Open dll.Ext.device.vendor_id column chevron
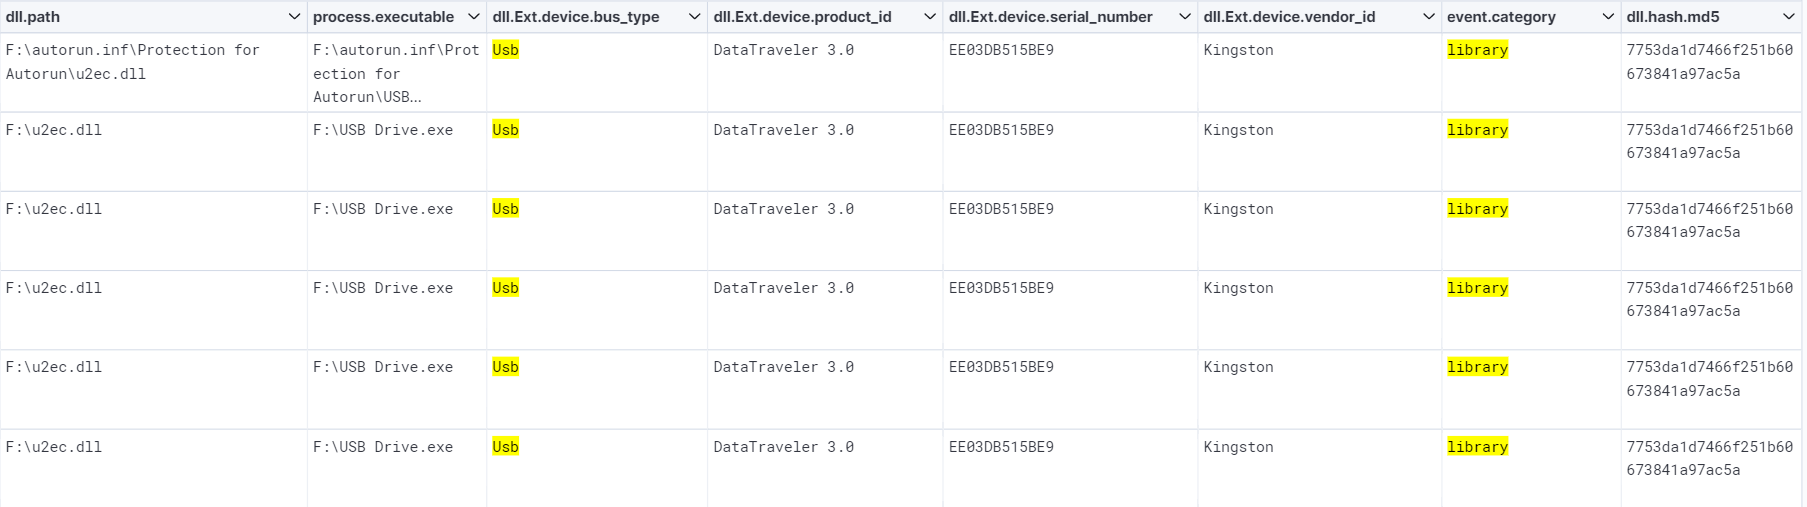This screenshot has width=1807, height=507. tap(1429, 17)
